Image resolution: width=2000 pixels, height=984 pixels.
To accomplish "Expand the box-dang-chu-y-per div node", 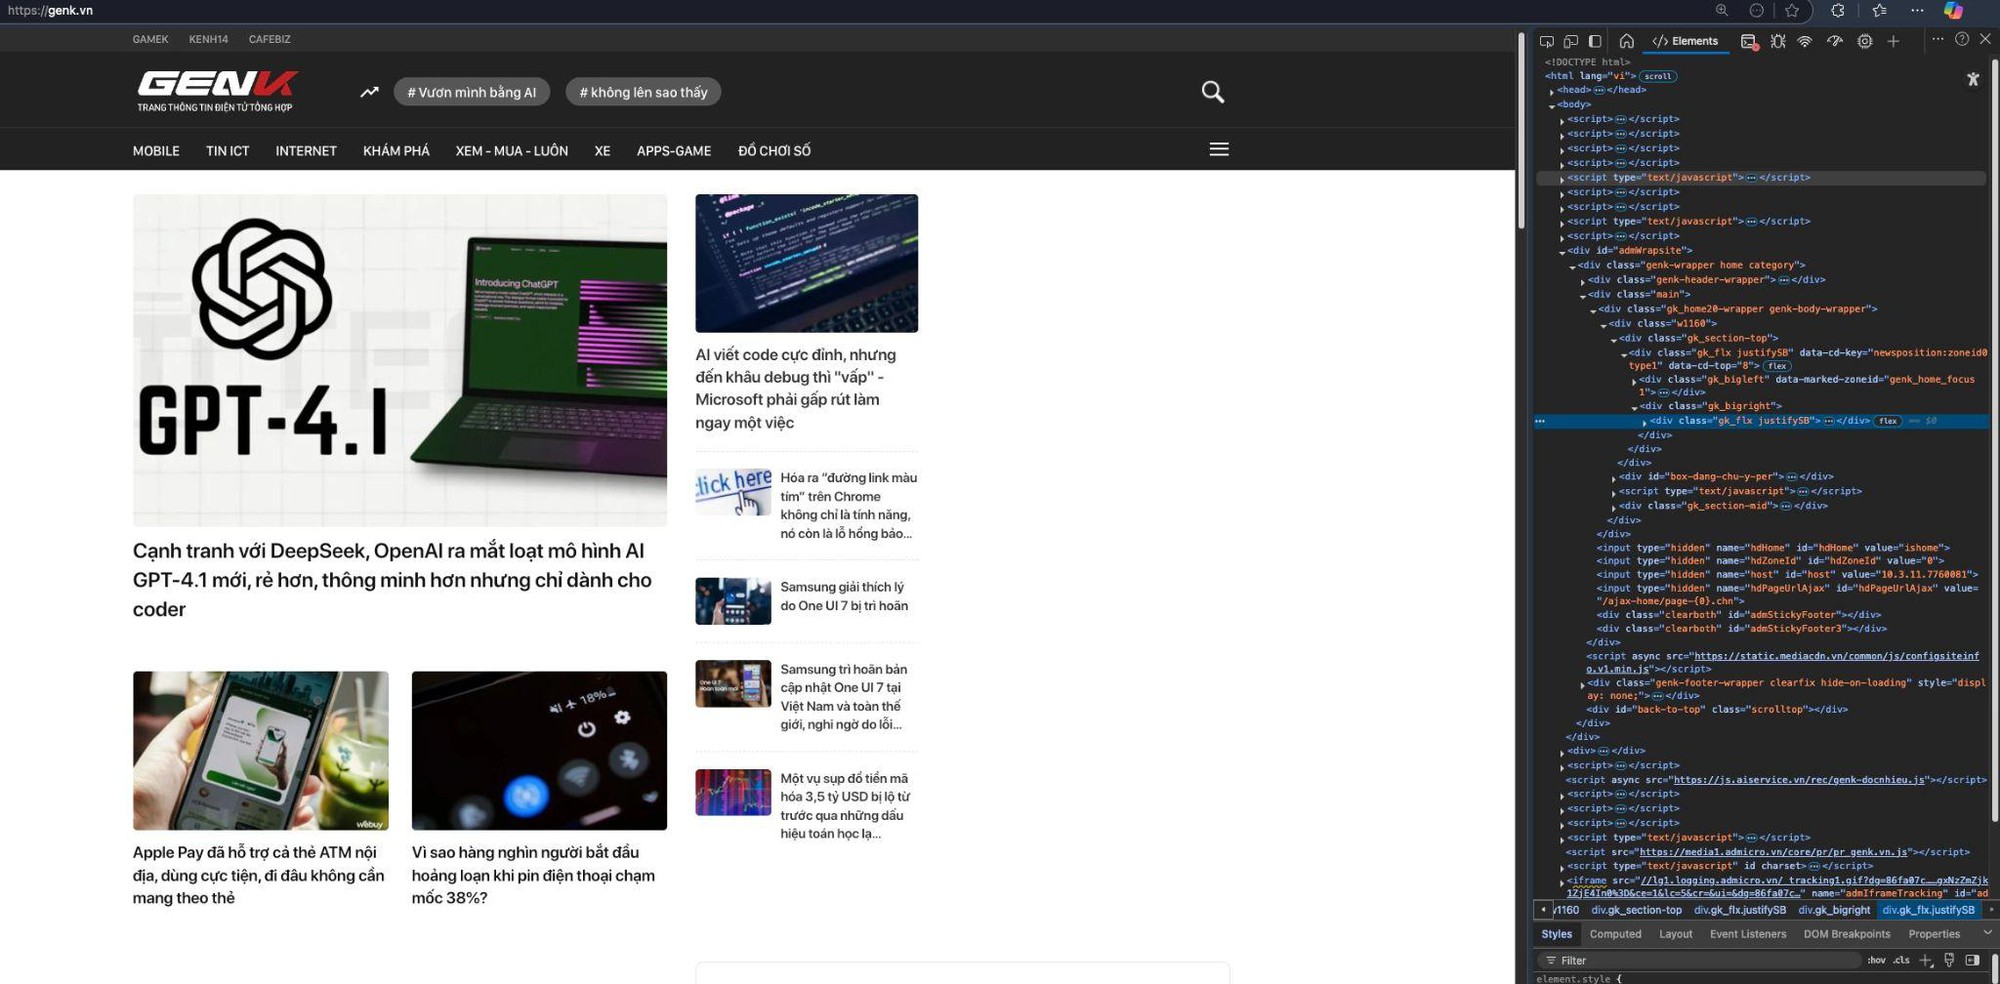I will [1614, 478].
